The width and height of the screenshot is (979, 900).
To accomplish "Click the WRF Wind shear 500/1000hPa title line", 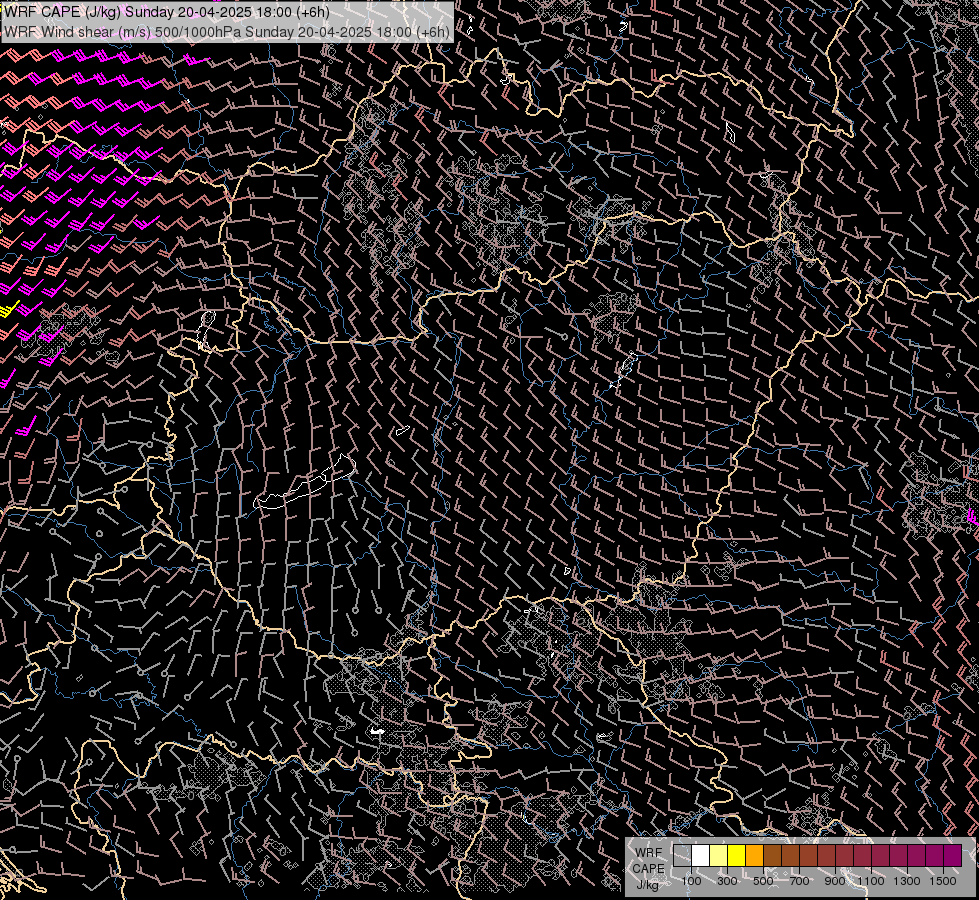I will 227,32.
